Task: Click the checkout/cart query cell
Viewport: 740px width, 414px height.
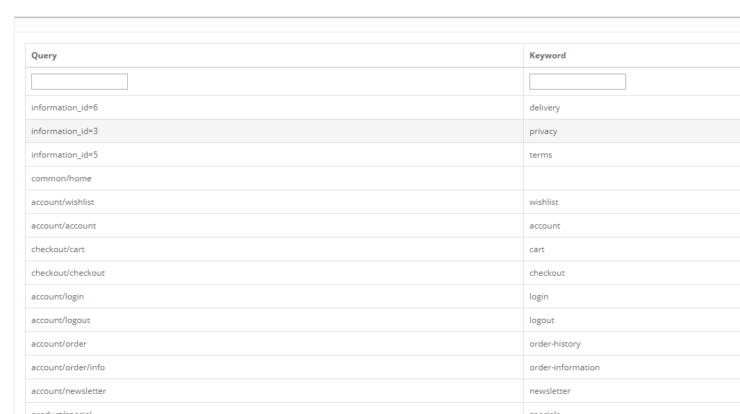Action: [274, 249]
